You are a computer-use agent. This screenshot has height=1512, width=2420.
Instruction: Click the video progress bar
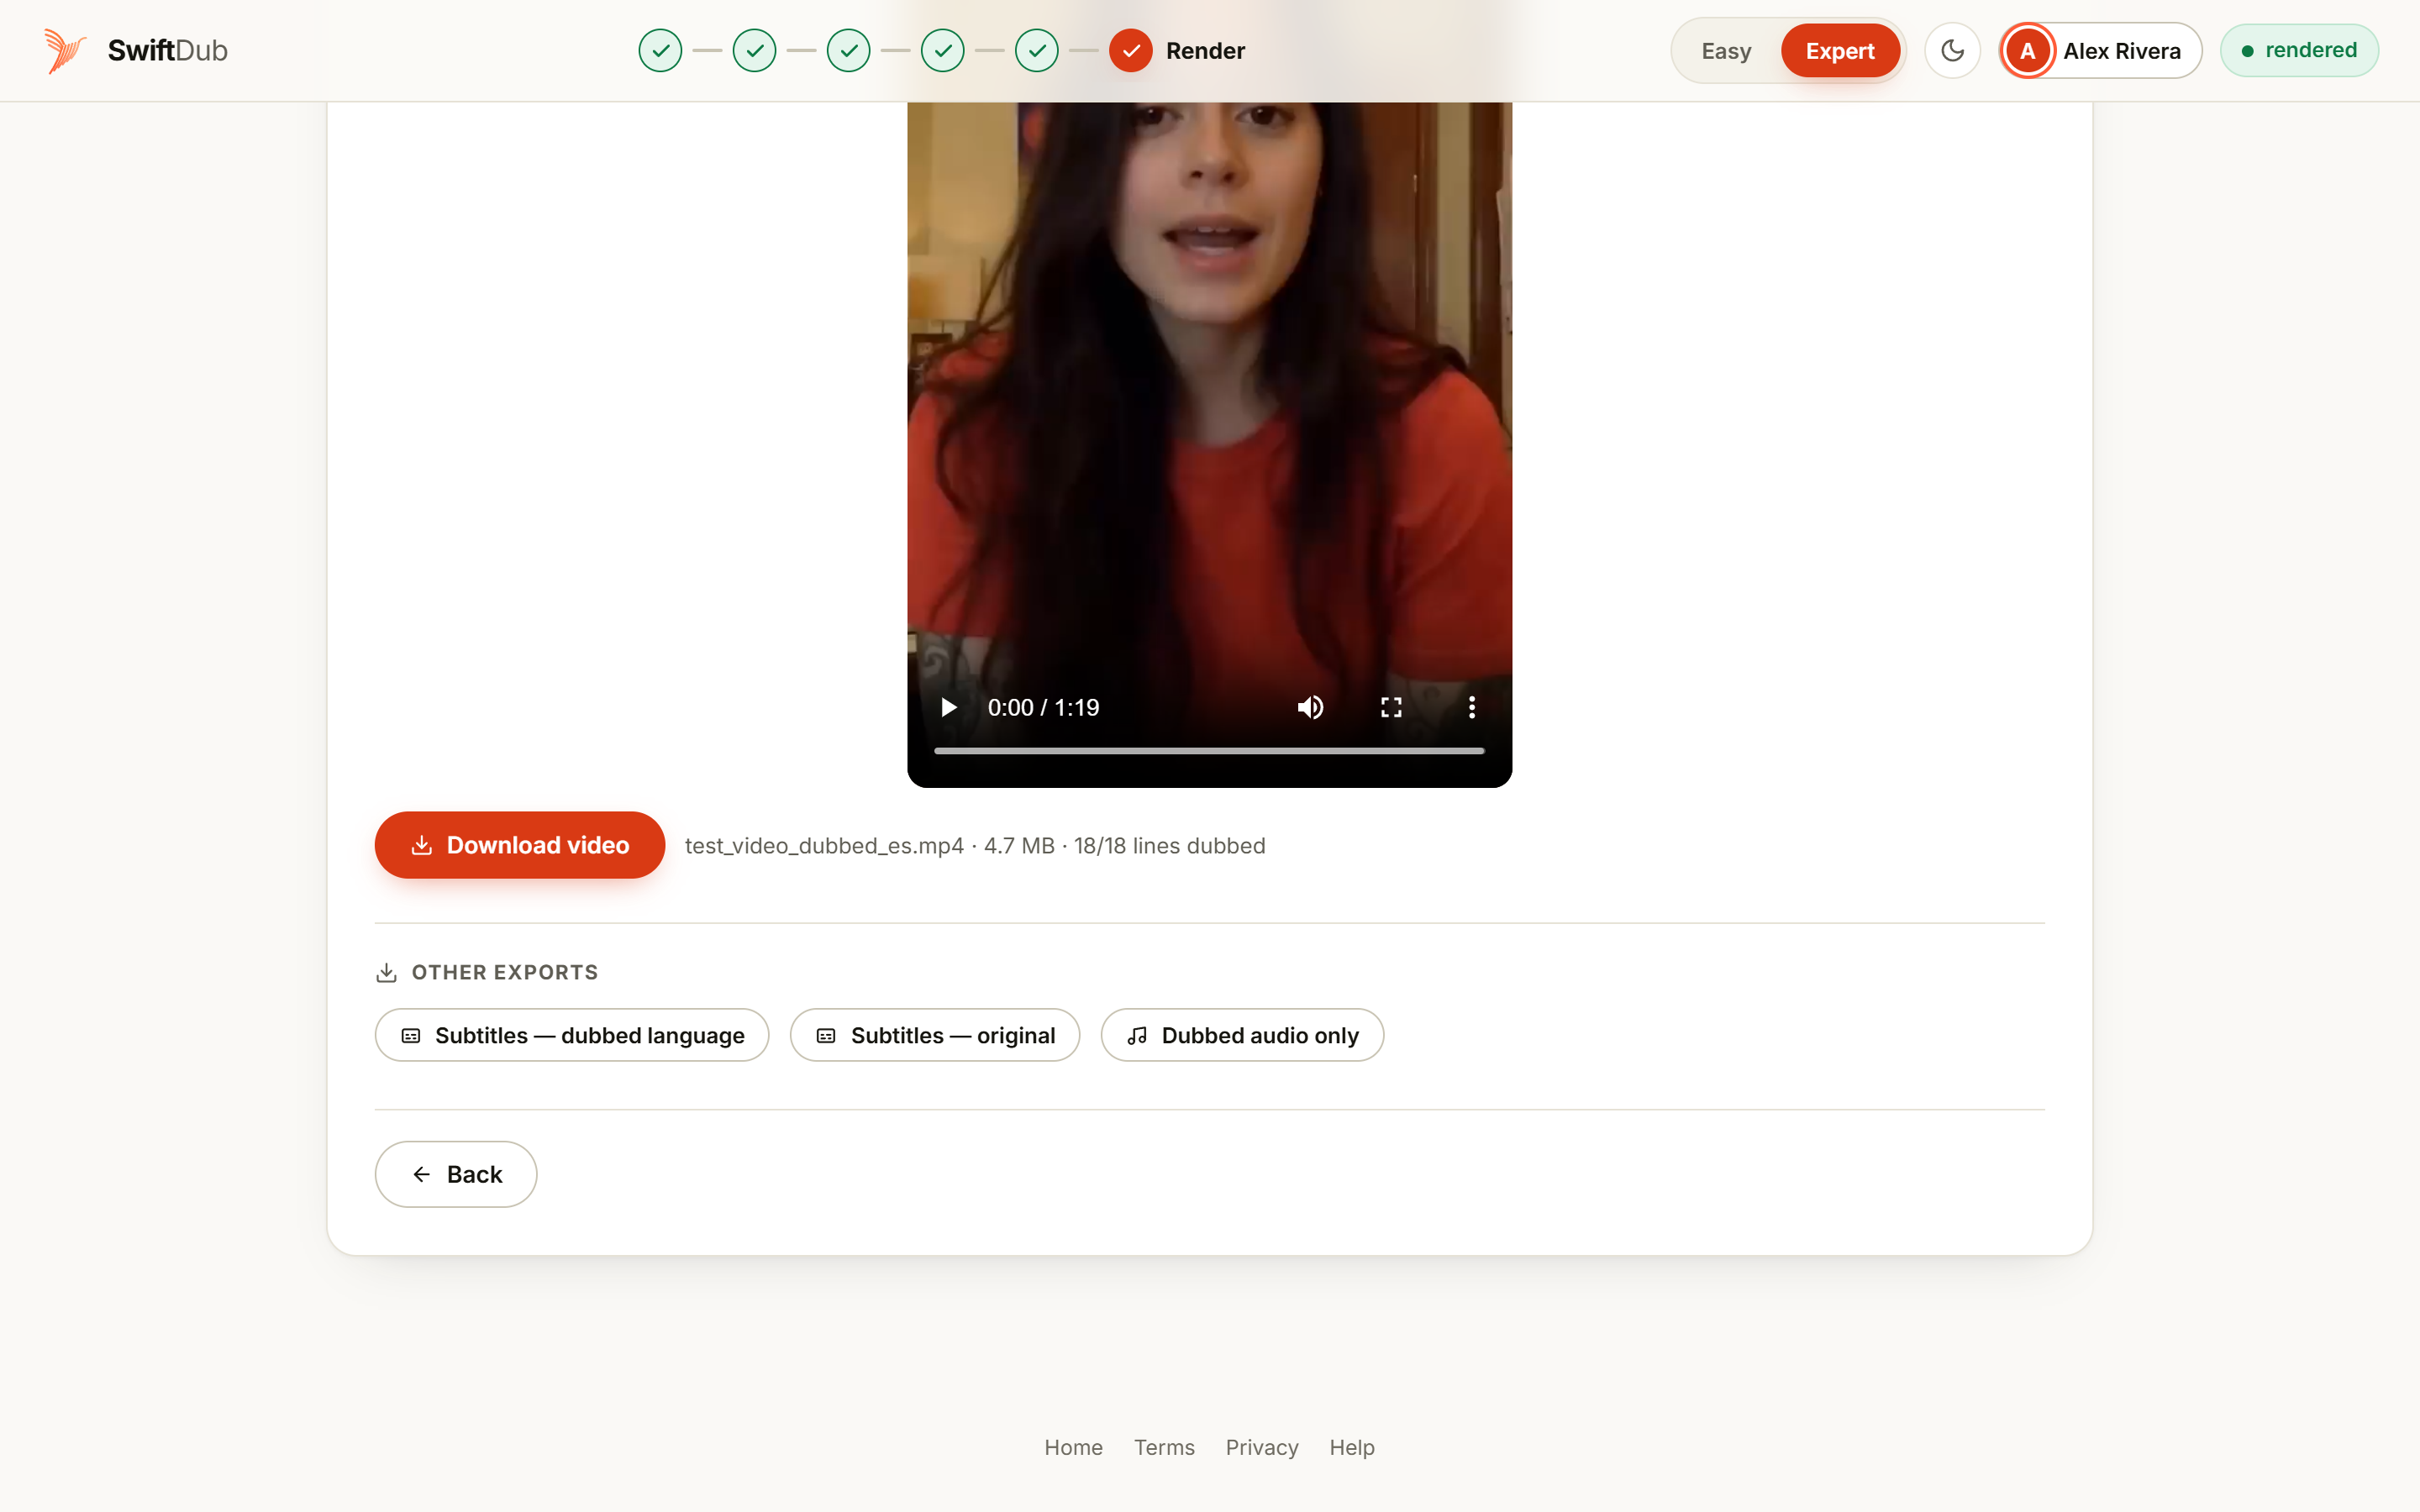pyautogui.click(x=1209, y=750)
